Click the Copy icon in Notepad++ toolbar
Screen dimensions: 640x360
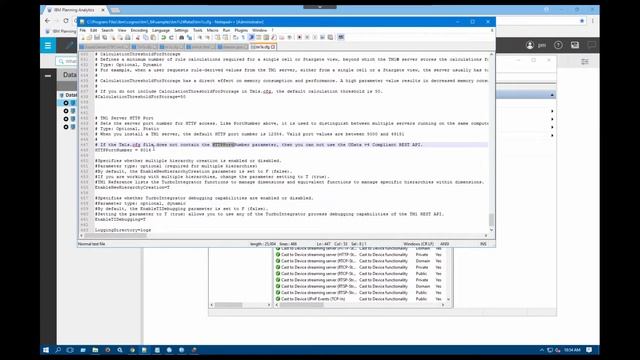pos(146,37)
